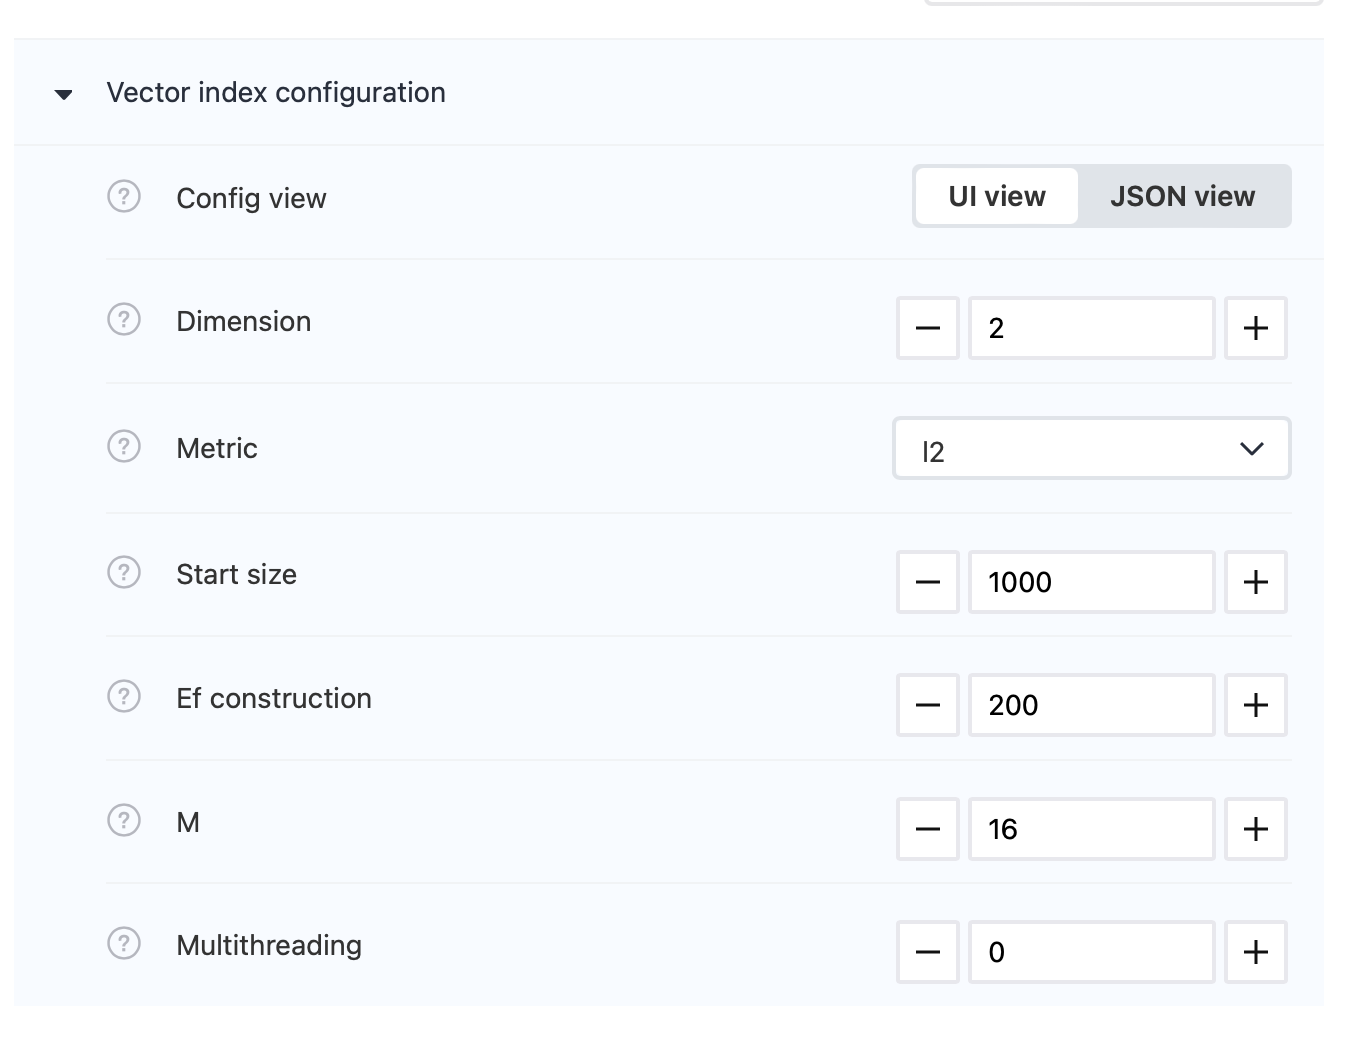Open help icon beside the M setting
The image size is (1362, 1058).
(x=124, y=820)
